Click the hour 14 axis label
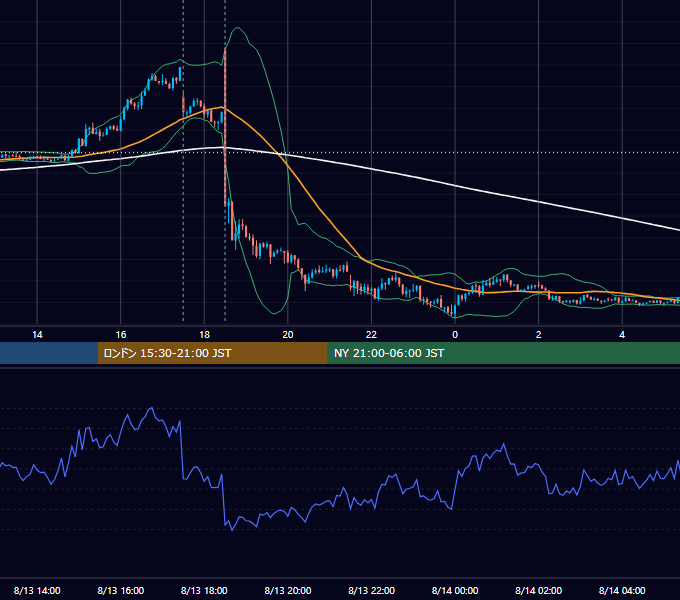This screenshot has width=680, height=600. coord(37,335)
